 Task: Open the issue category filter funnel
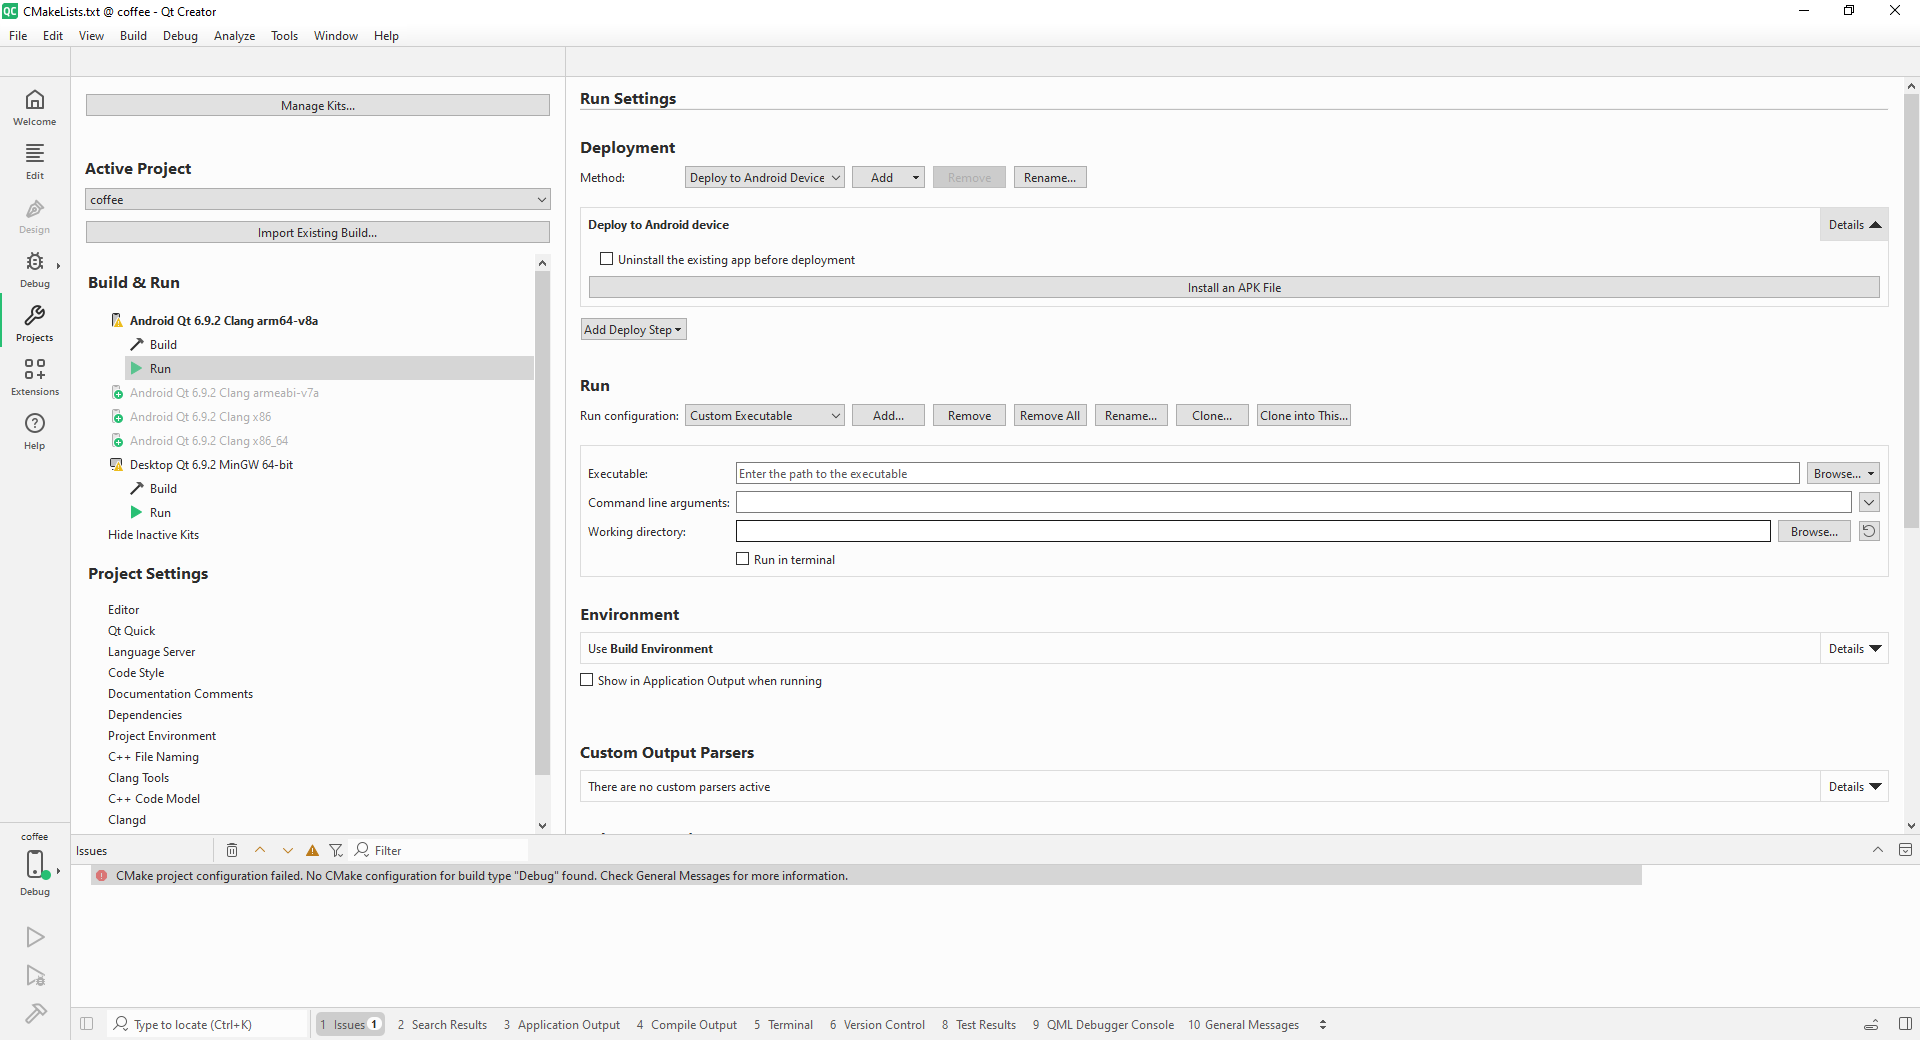click(336, 850)
